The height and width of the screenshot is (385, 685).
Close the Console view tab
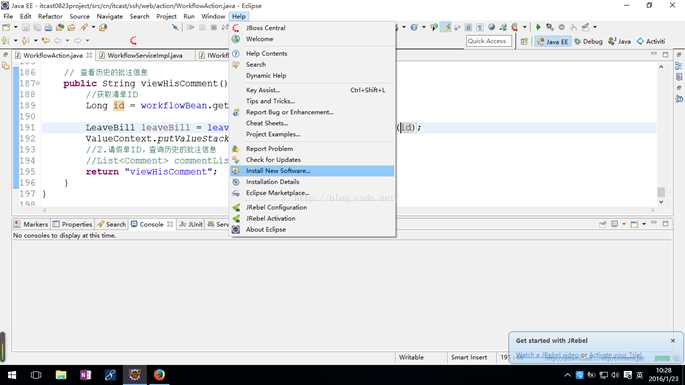[x=170, y=224]
